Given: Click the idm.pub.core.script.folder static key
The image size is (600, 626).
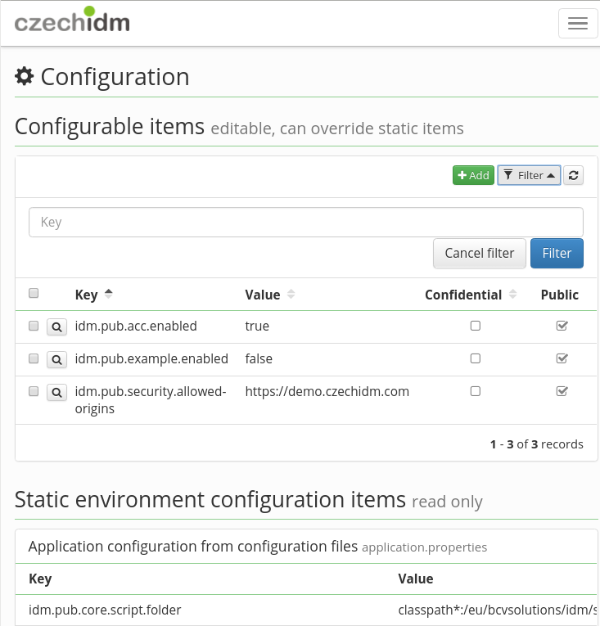Looking at the screenshot, I should point(105,610).
